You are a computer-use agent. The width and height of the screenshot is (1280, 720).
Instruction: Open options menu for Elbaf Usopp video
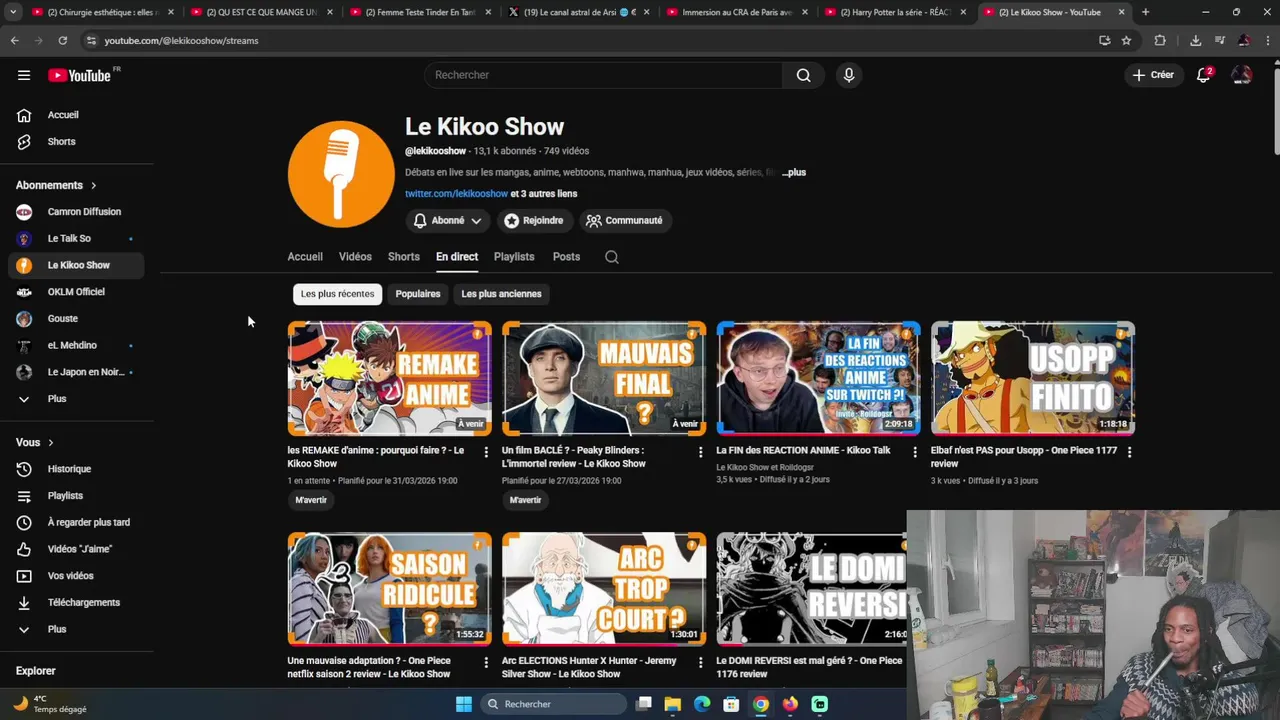click(x=1129, y=452)
